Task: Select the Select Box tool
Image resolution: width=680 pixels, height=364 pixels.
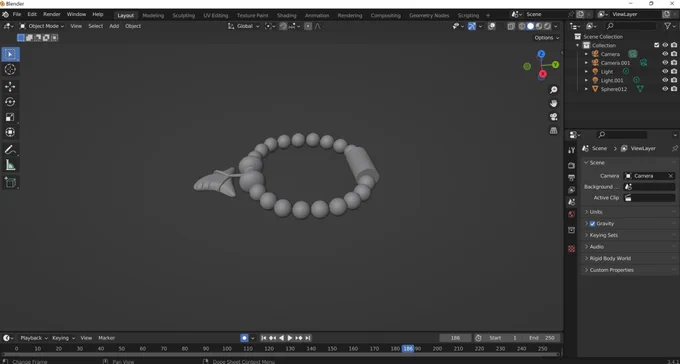Action: click(10, 54)
